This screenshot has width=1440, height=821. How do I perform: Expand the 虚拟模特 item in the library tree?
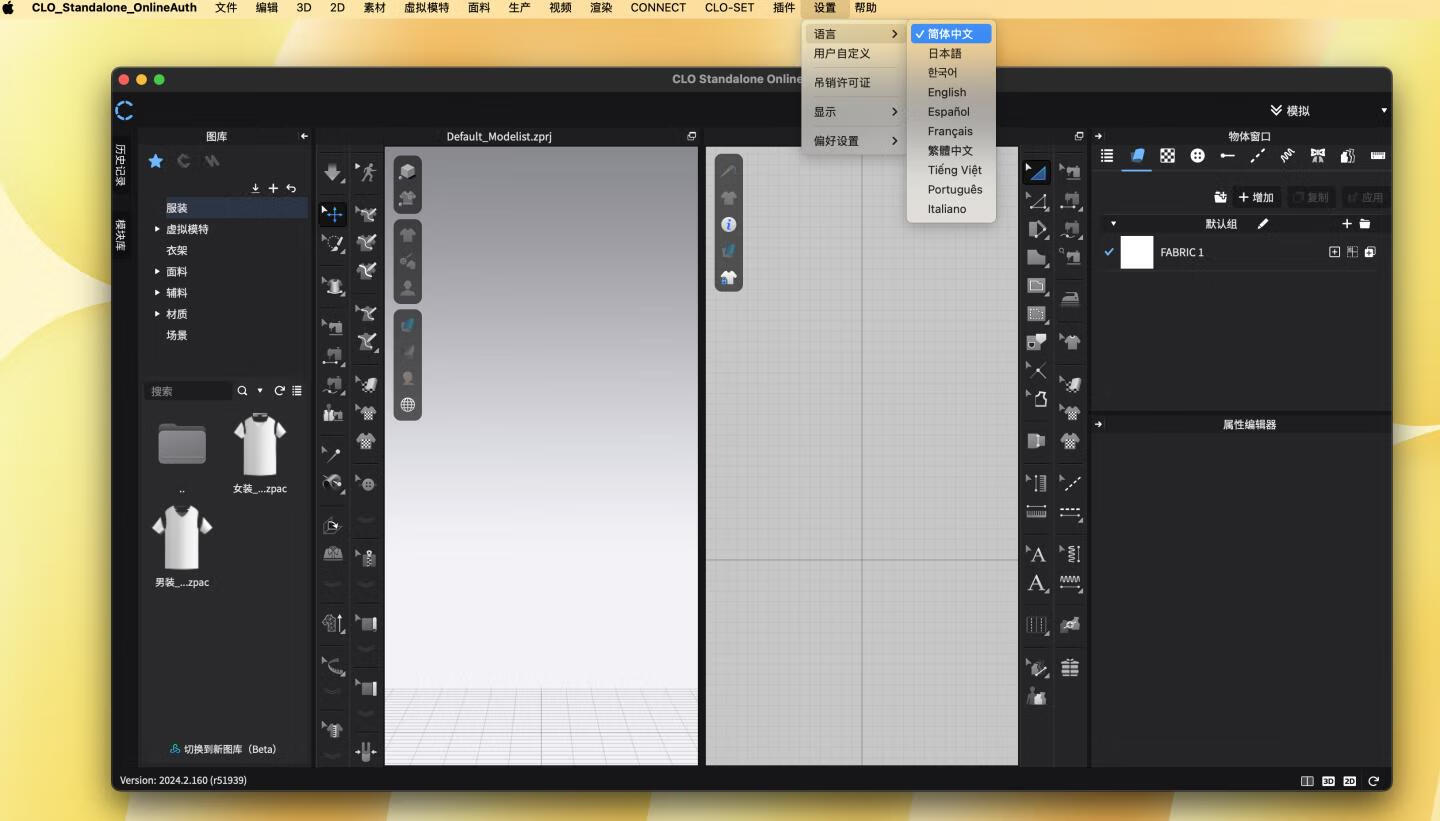157,228
